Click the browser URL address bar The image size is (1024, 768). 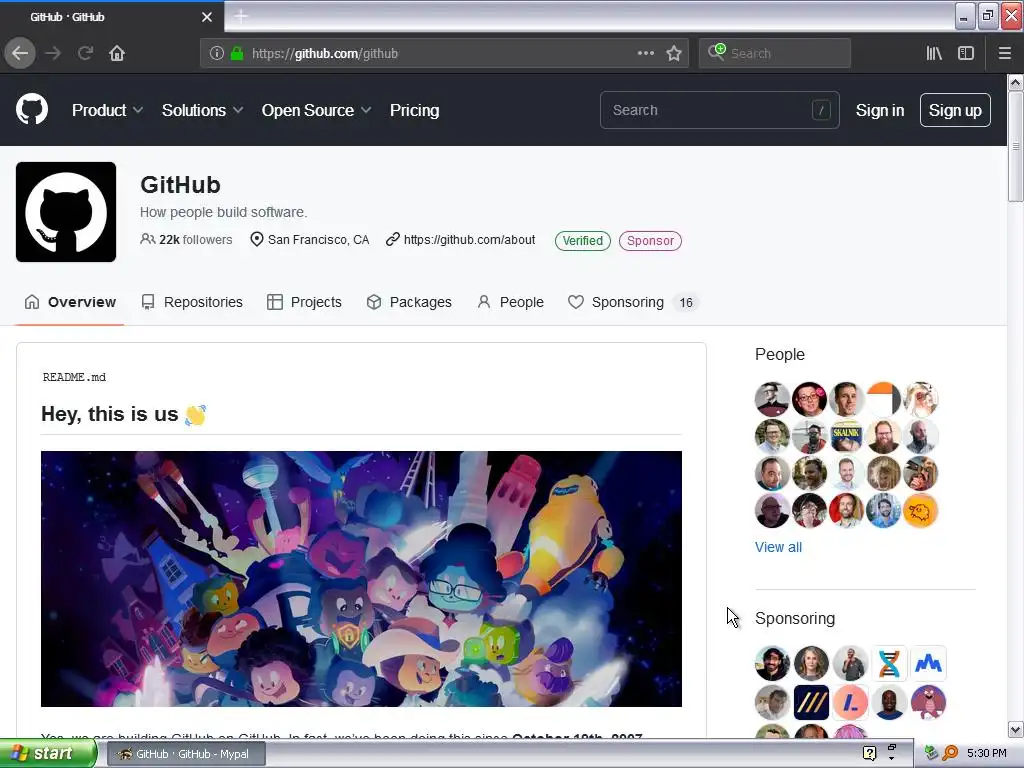pos(444,53)
